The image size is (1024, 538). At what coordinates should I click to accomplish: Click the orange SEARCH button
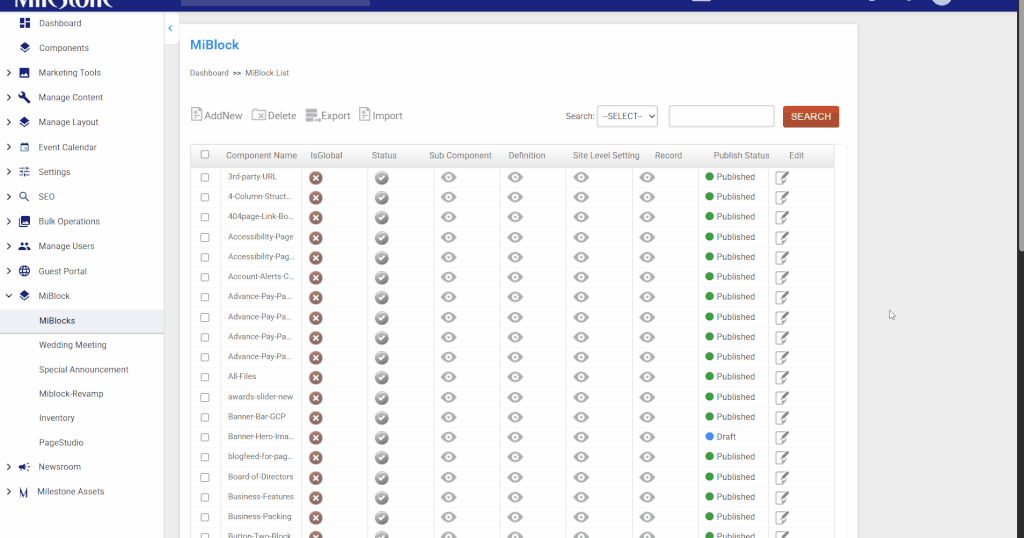point(810,116)
